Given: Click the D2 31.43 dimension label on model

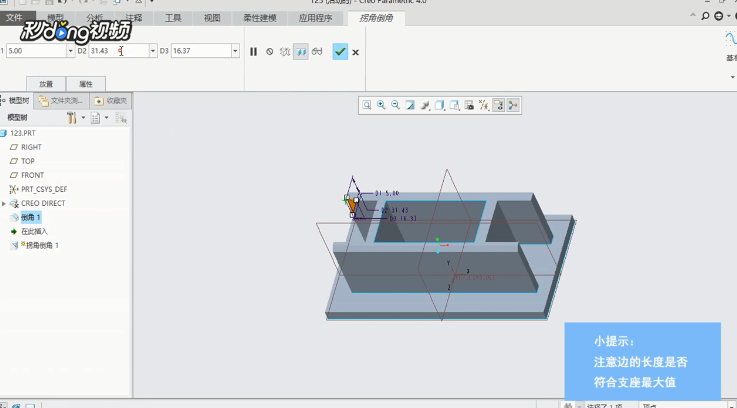Looking at the screenshot, I should (x=394, y=210).
